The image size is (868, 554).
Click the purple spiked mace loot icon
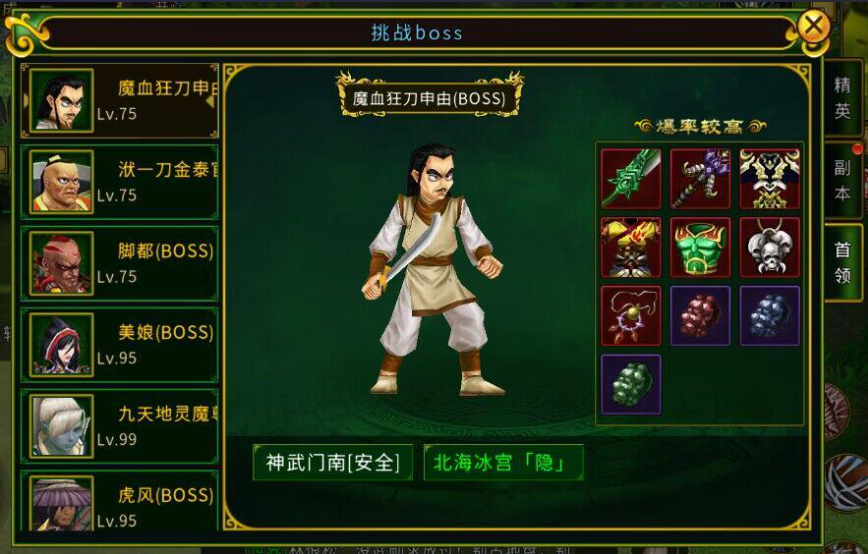pos(700,178)
